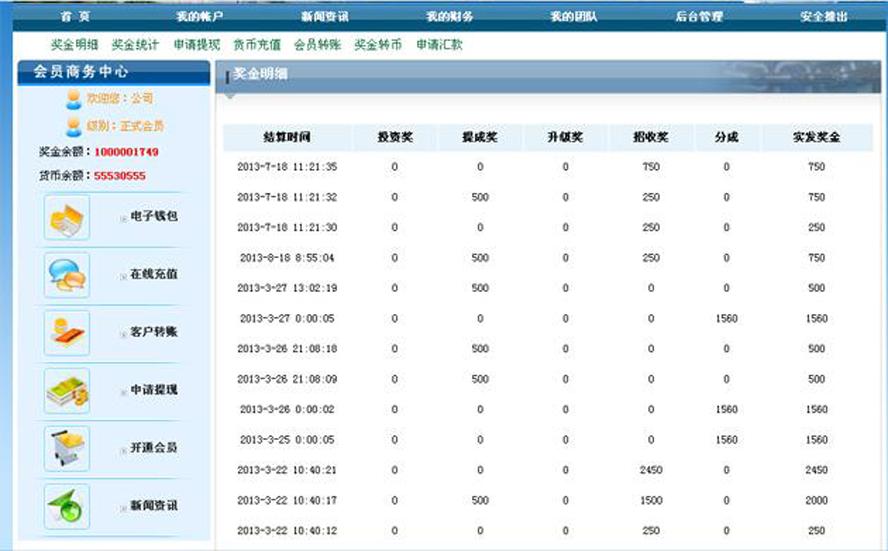Go to the 申请汇款 submenu link

[x=439, y=45]
